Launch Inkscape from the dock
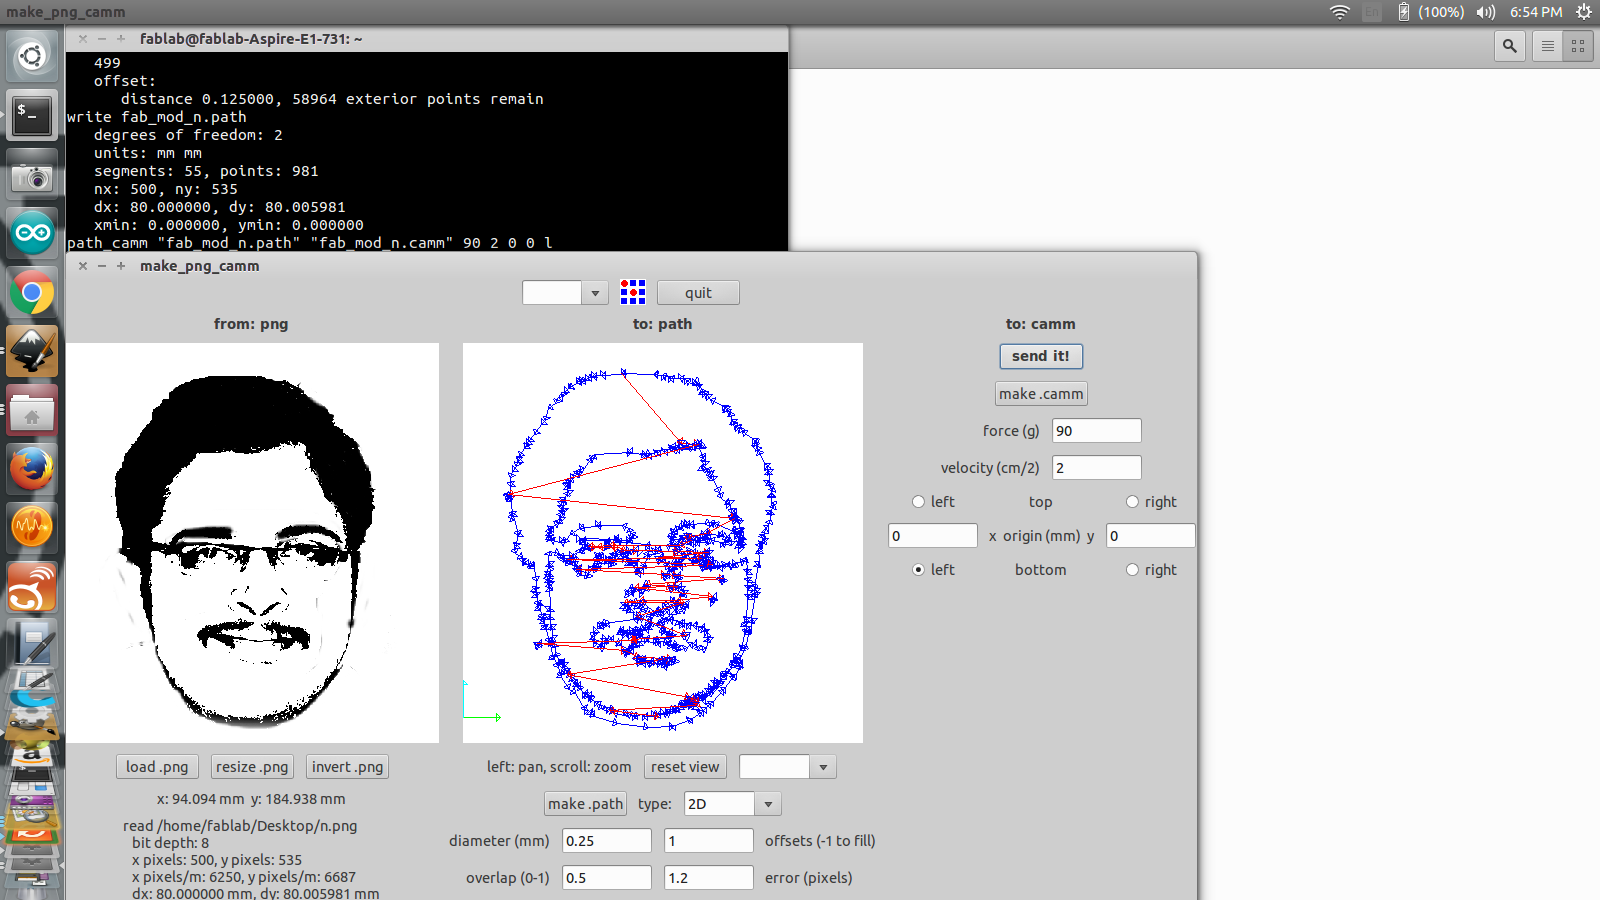 coord(32,352)
